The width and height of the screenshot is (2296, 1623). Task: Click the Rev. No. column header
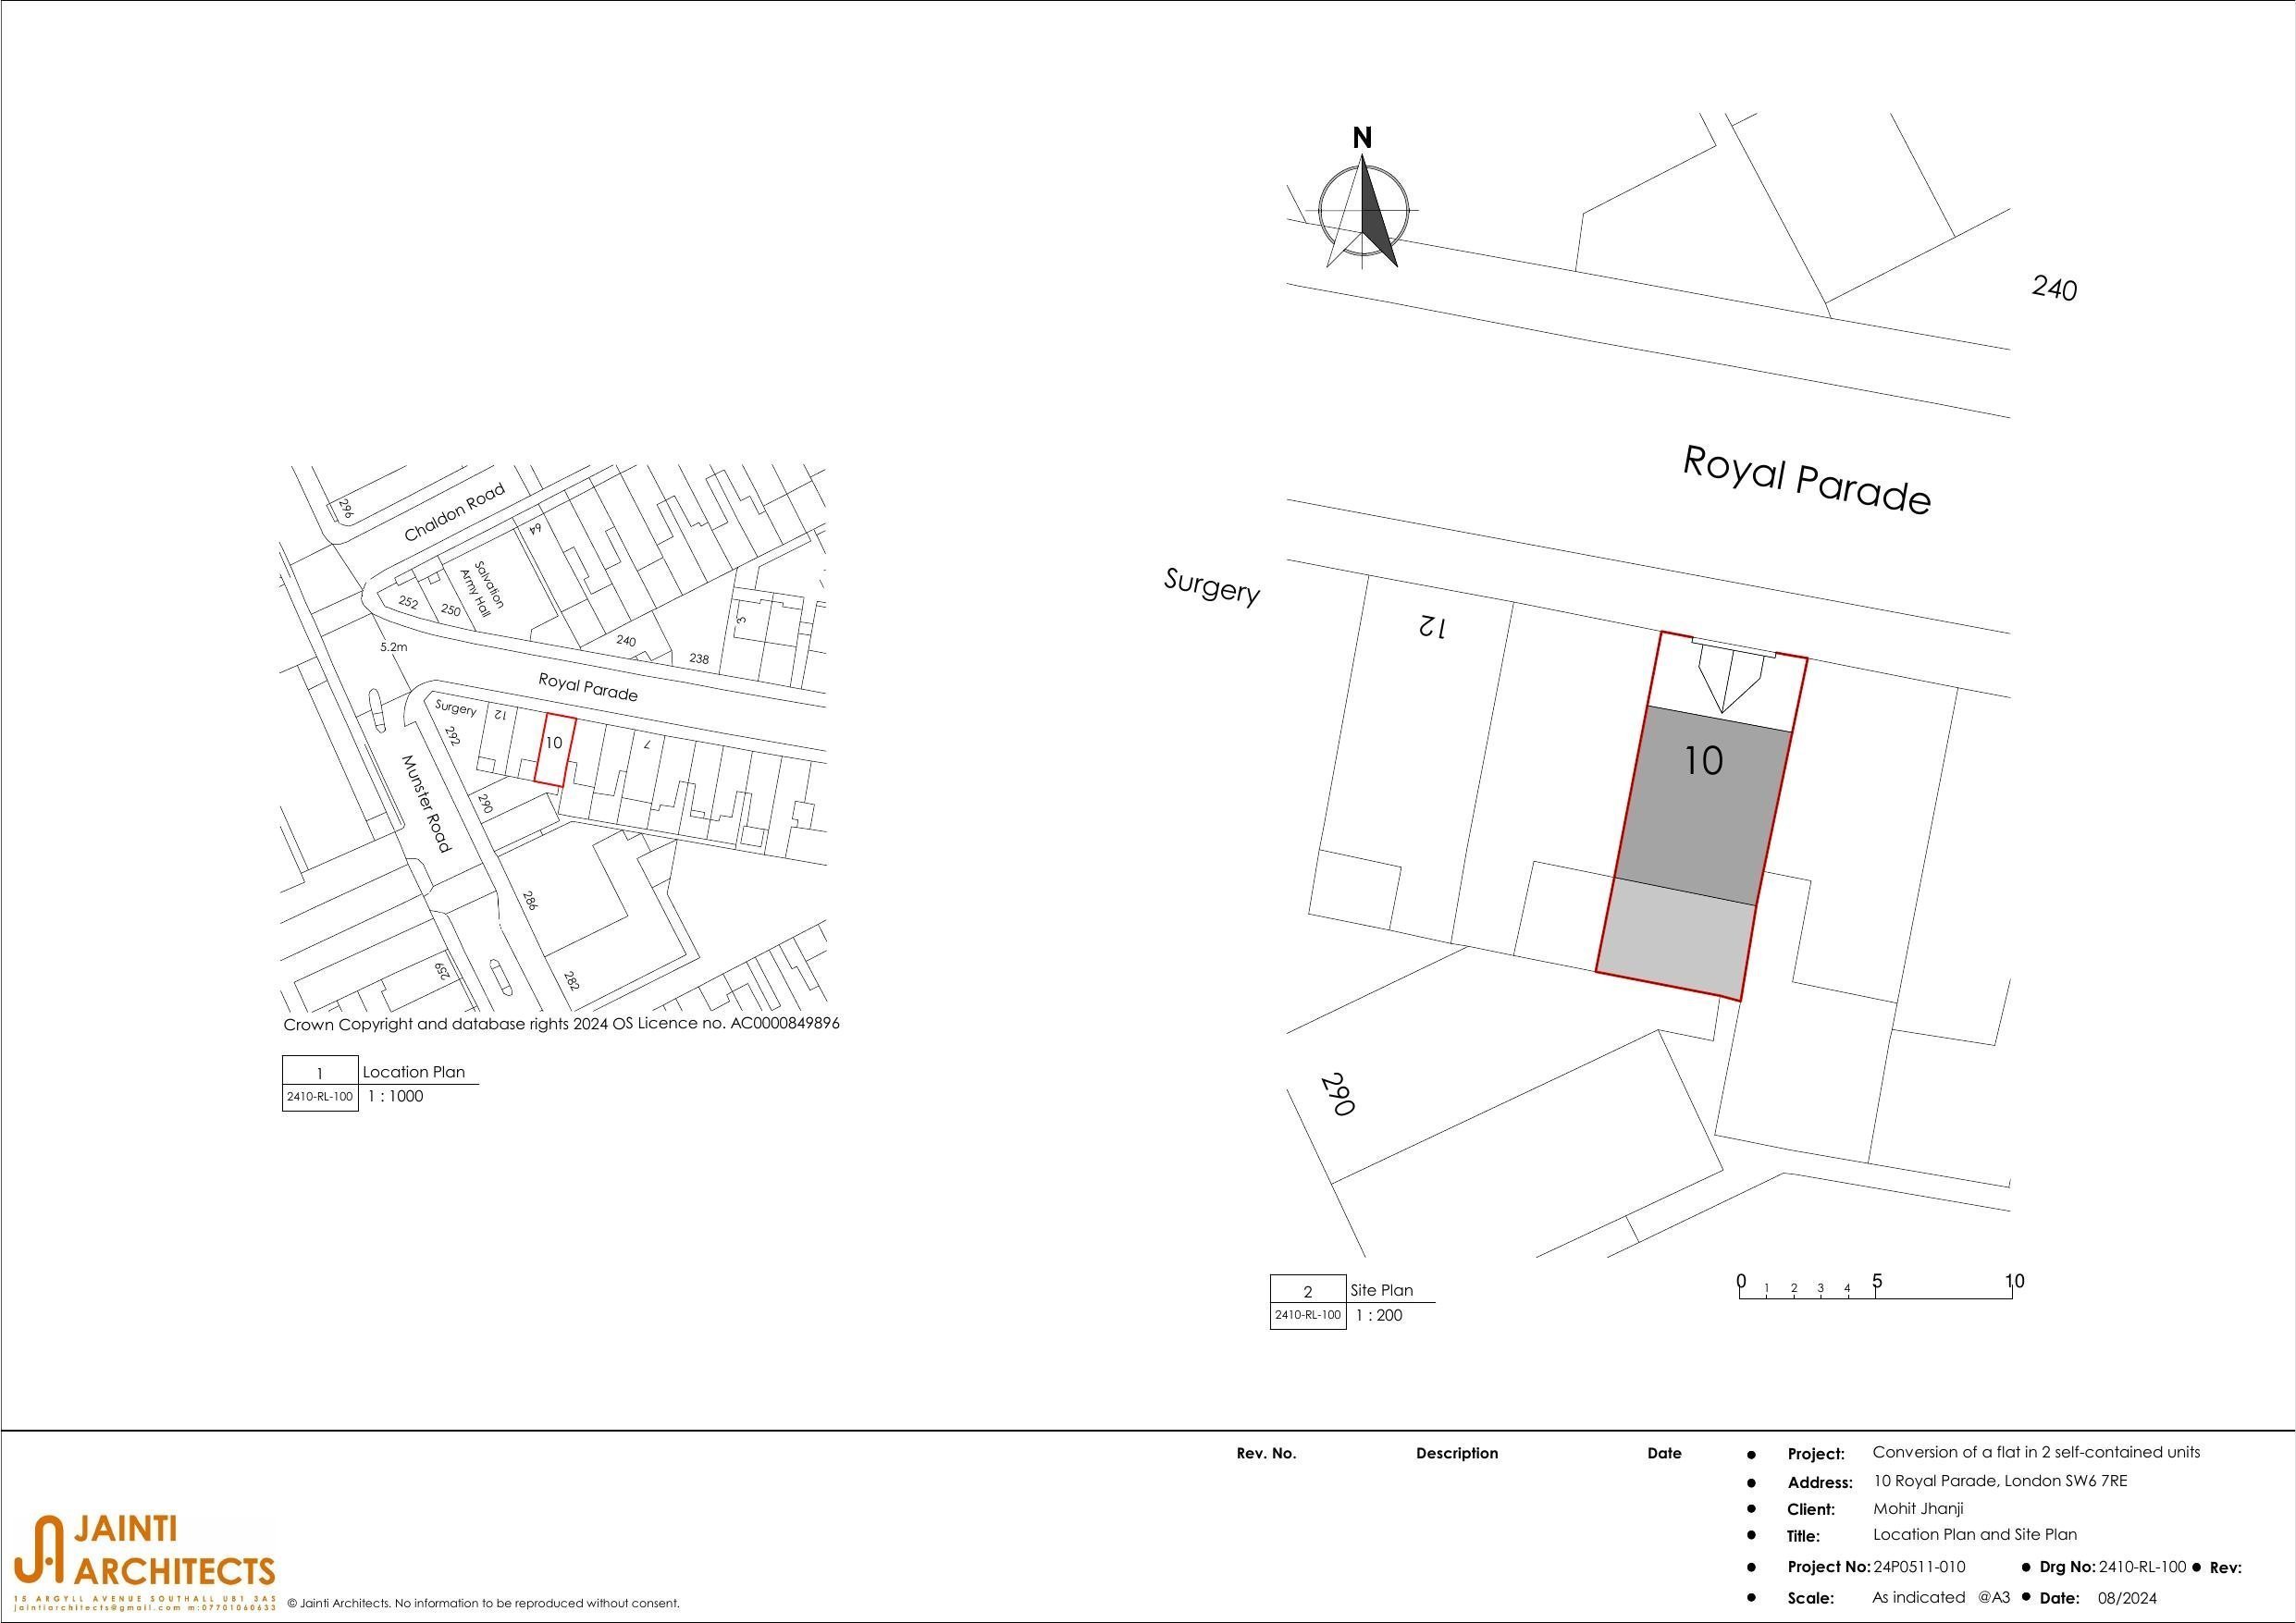click(x=1266, y=1453)
